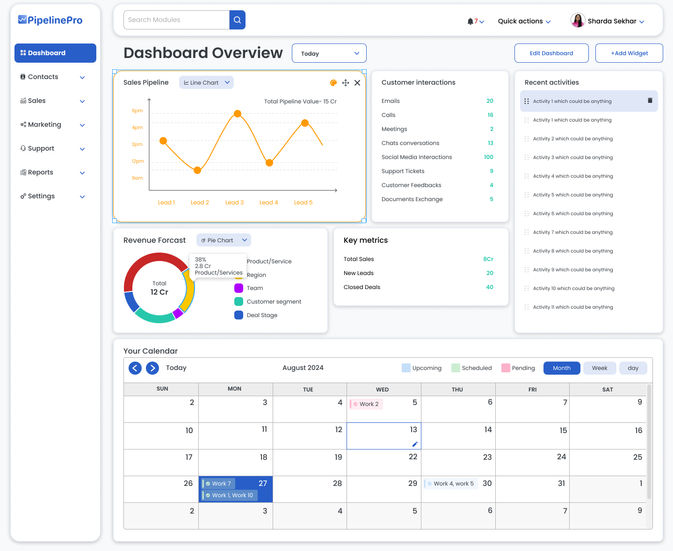The width and height of the screenshot is (673, 551).
Task: Click the Lead 5 data point on line chart
Action: coord(305,123)
